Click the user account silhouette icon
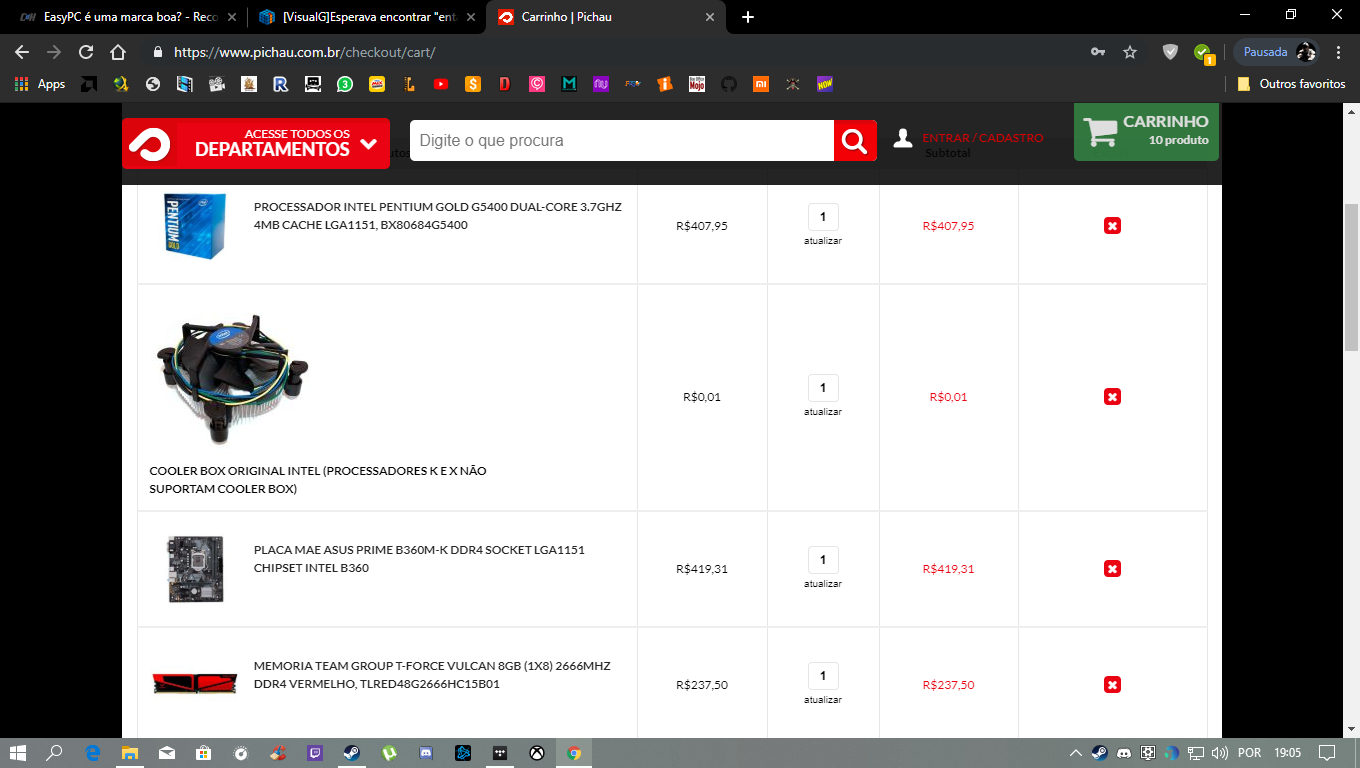 903,138
